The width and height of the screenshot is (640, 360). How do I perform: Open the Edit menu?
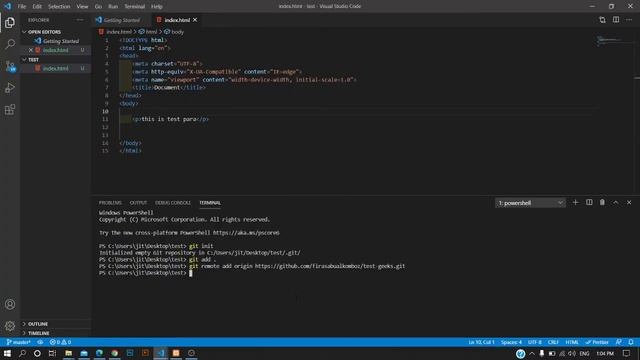[37, 7]
